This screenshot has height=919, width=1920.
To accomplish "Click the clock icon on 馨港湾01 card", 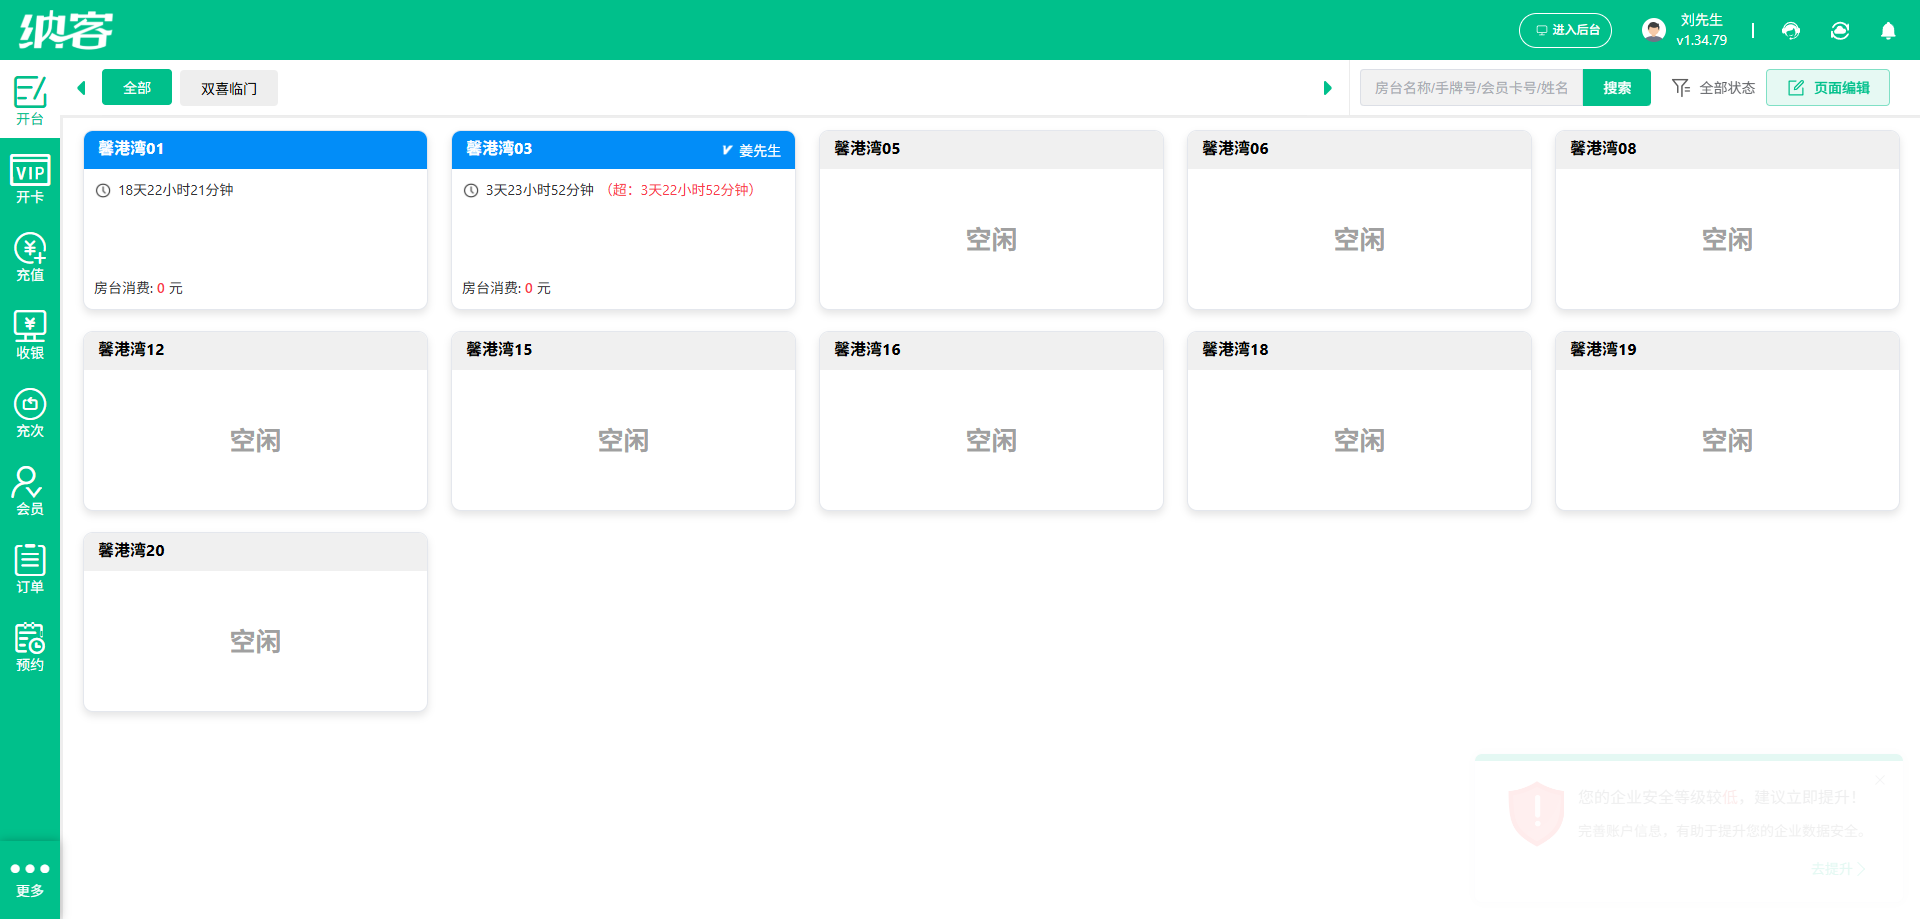I will (x=103, y=190).
